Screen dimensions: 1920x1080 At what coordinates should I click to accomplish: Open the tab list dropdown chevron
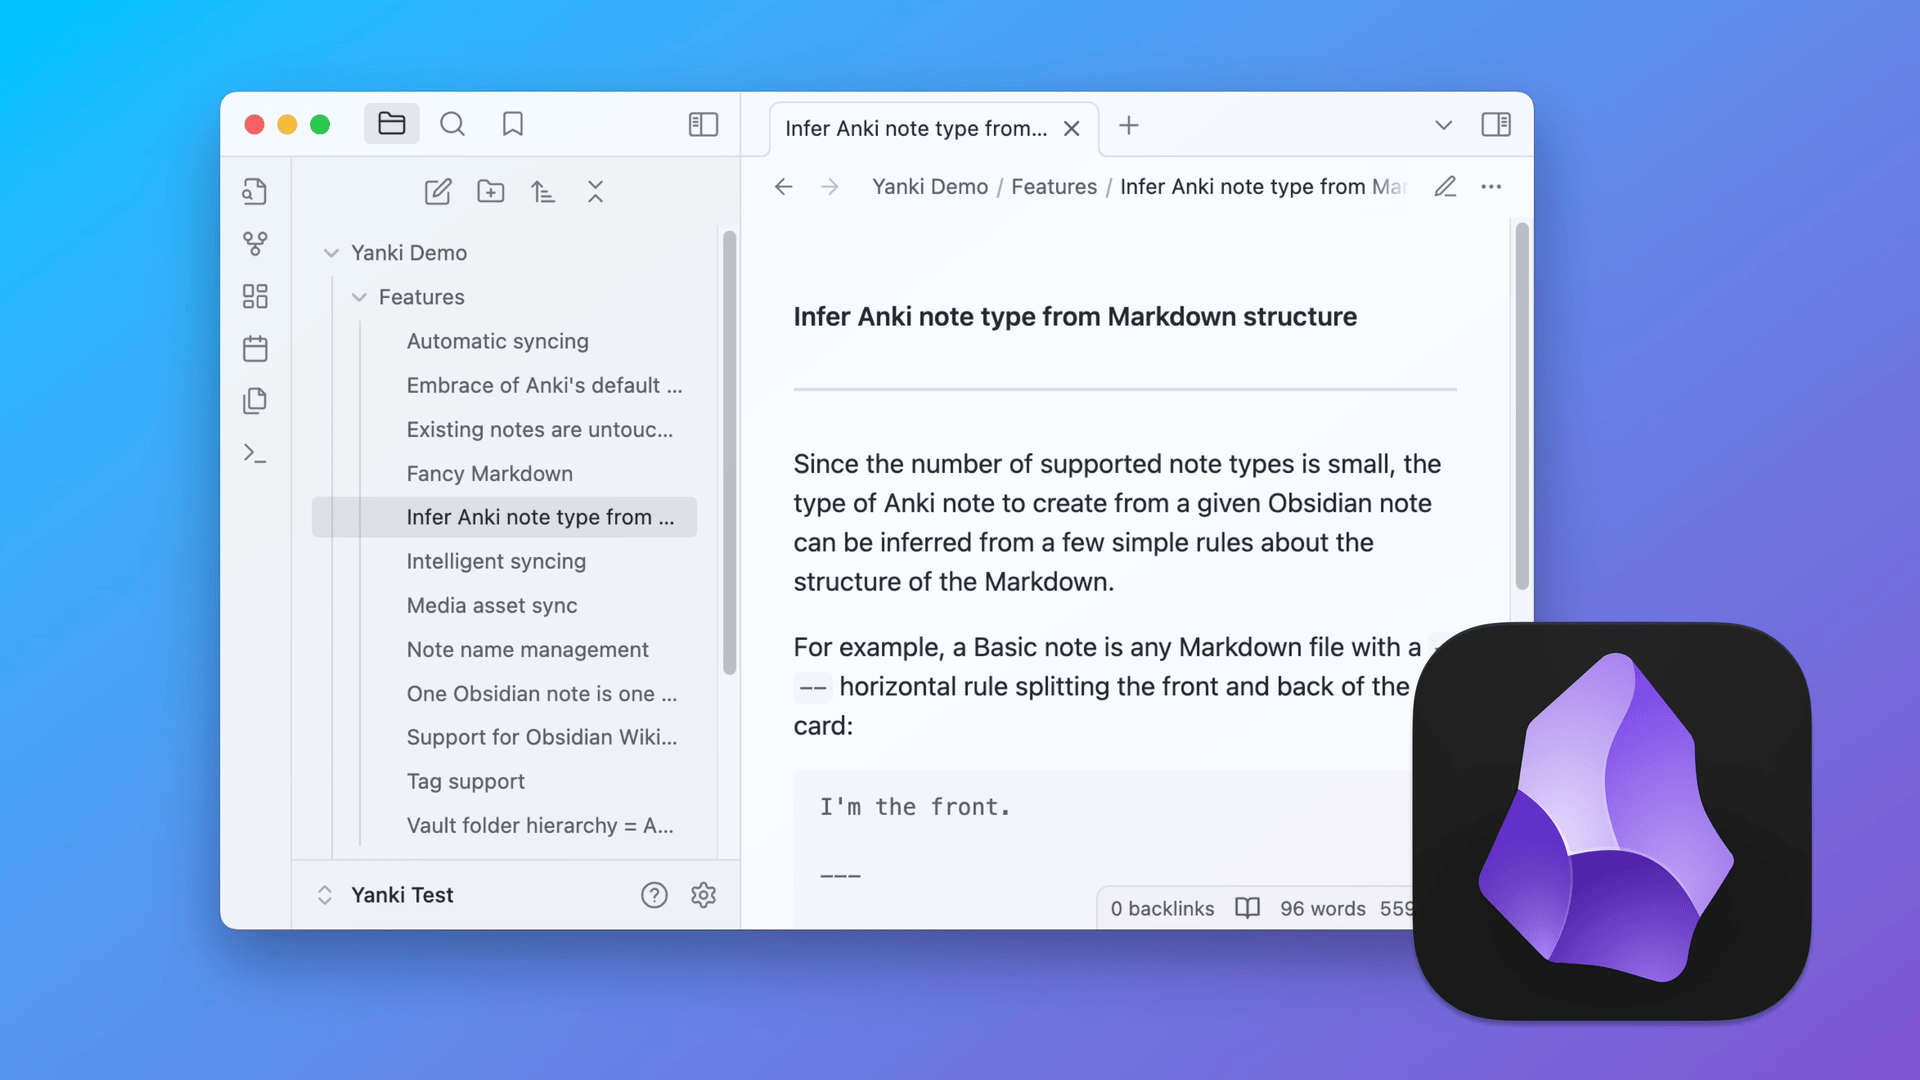point(1442,125)
